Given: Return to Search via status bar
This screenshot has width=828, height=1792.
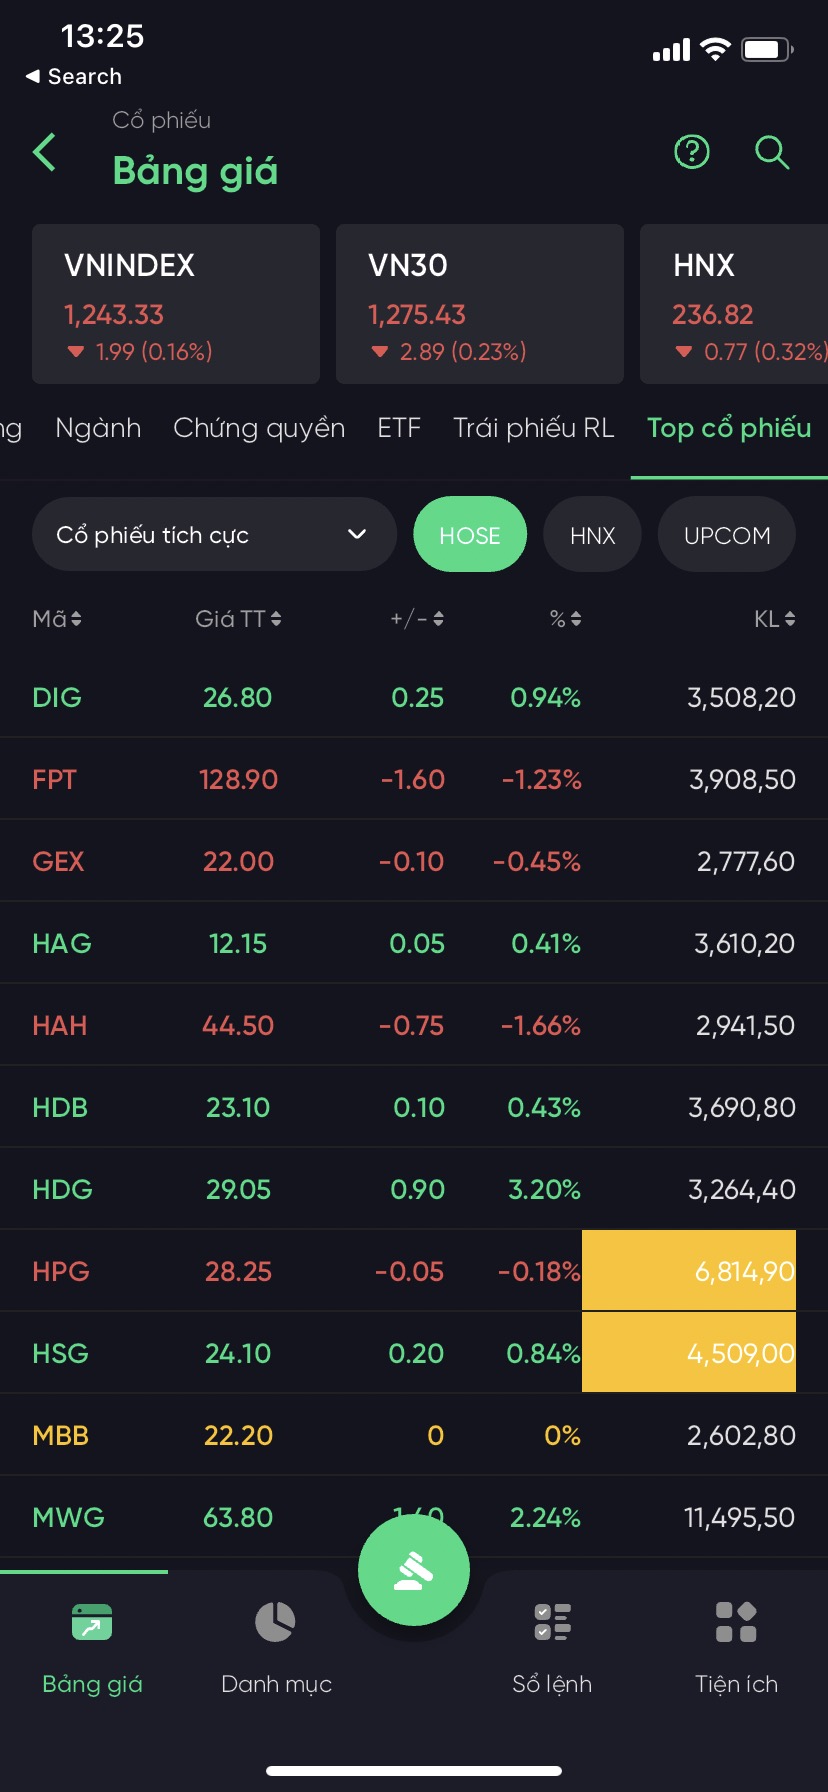Looking at the screenshot, I should (x=74, y=77).
